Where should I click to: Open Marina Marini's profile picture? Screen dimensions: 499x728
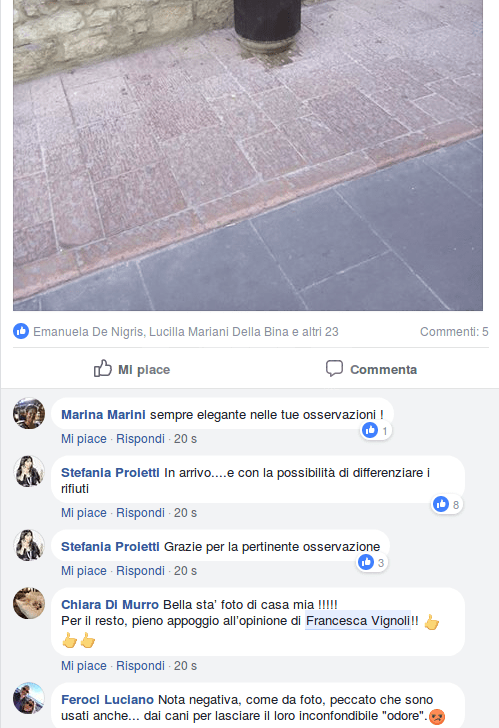(29, 413)
